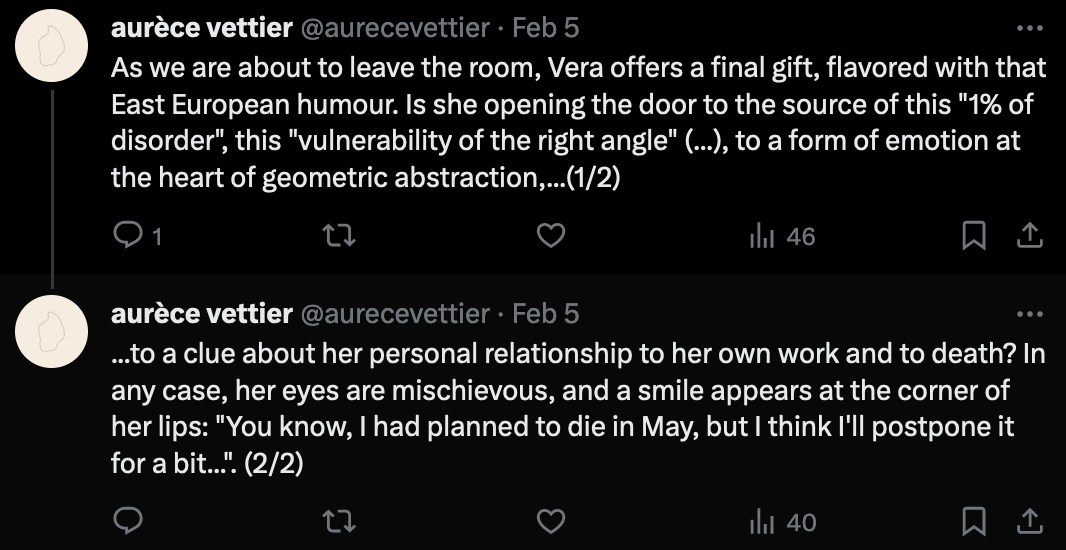Image resolution: width=1066 pixels, height=550 pixels.
Task: Like the second tweet (2/2)
Action: (x=552, y=521)
